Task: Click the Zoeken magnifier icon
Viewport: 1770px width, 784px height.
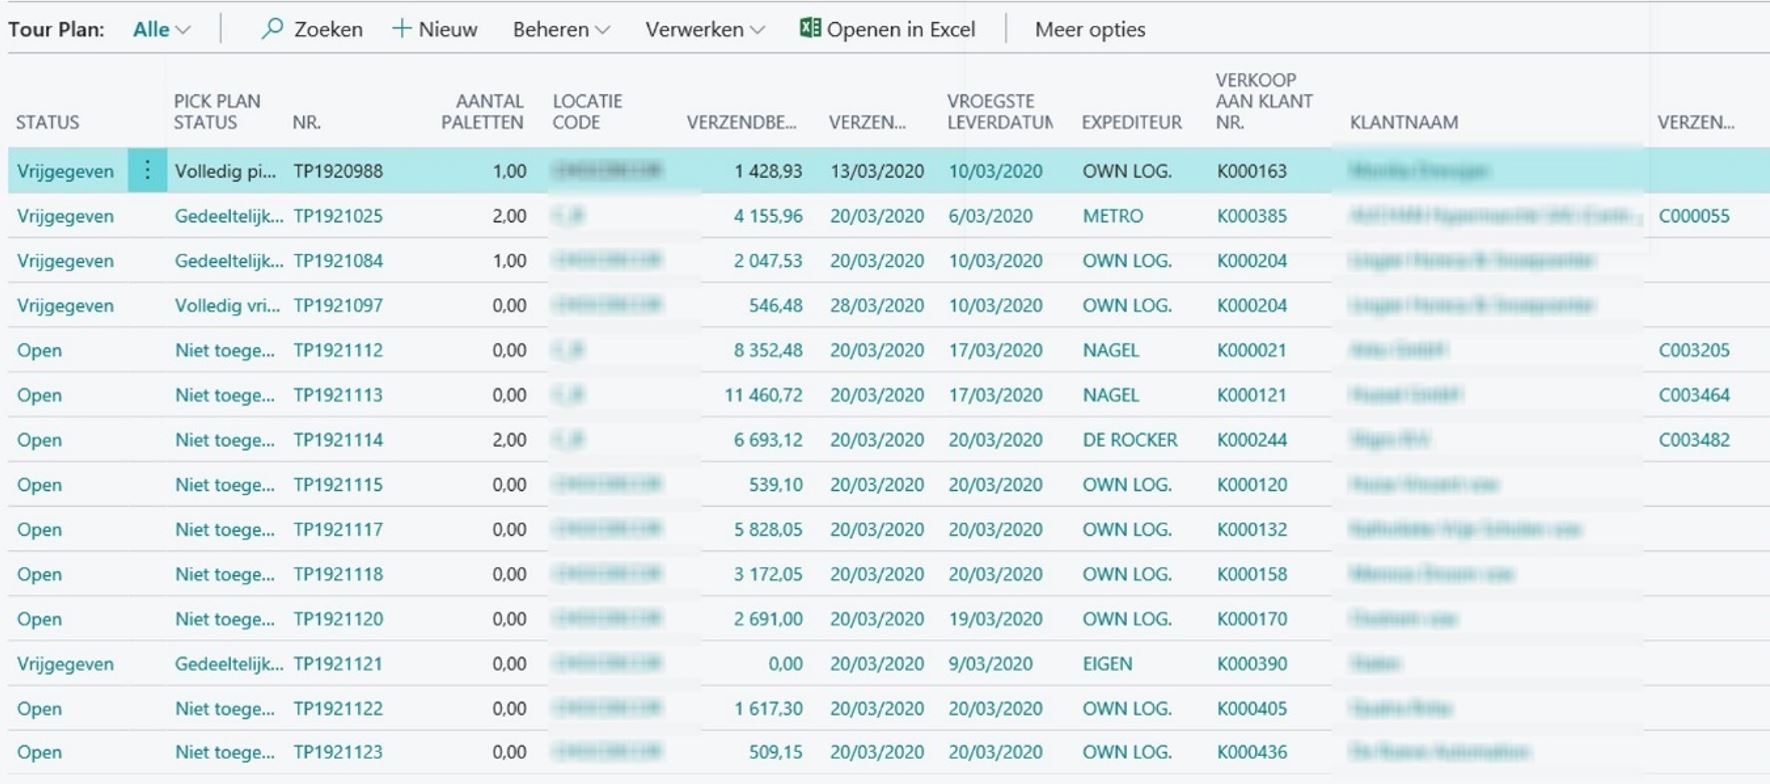Action: click(272, 29)
